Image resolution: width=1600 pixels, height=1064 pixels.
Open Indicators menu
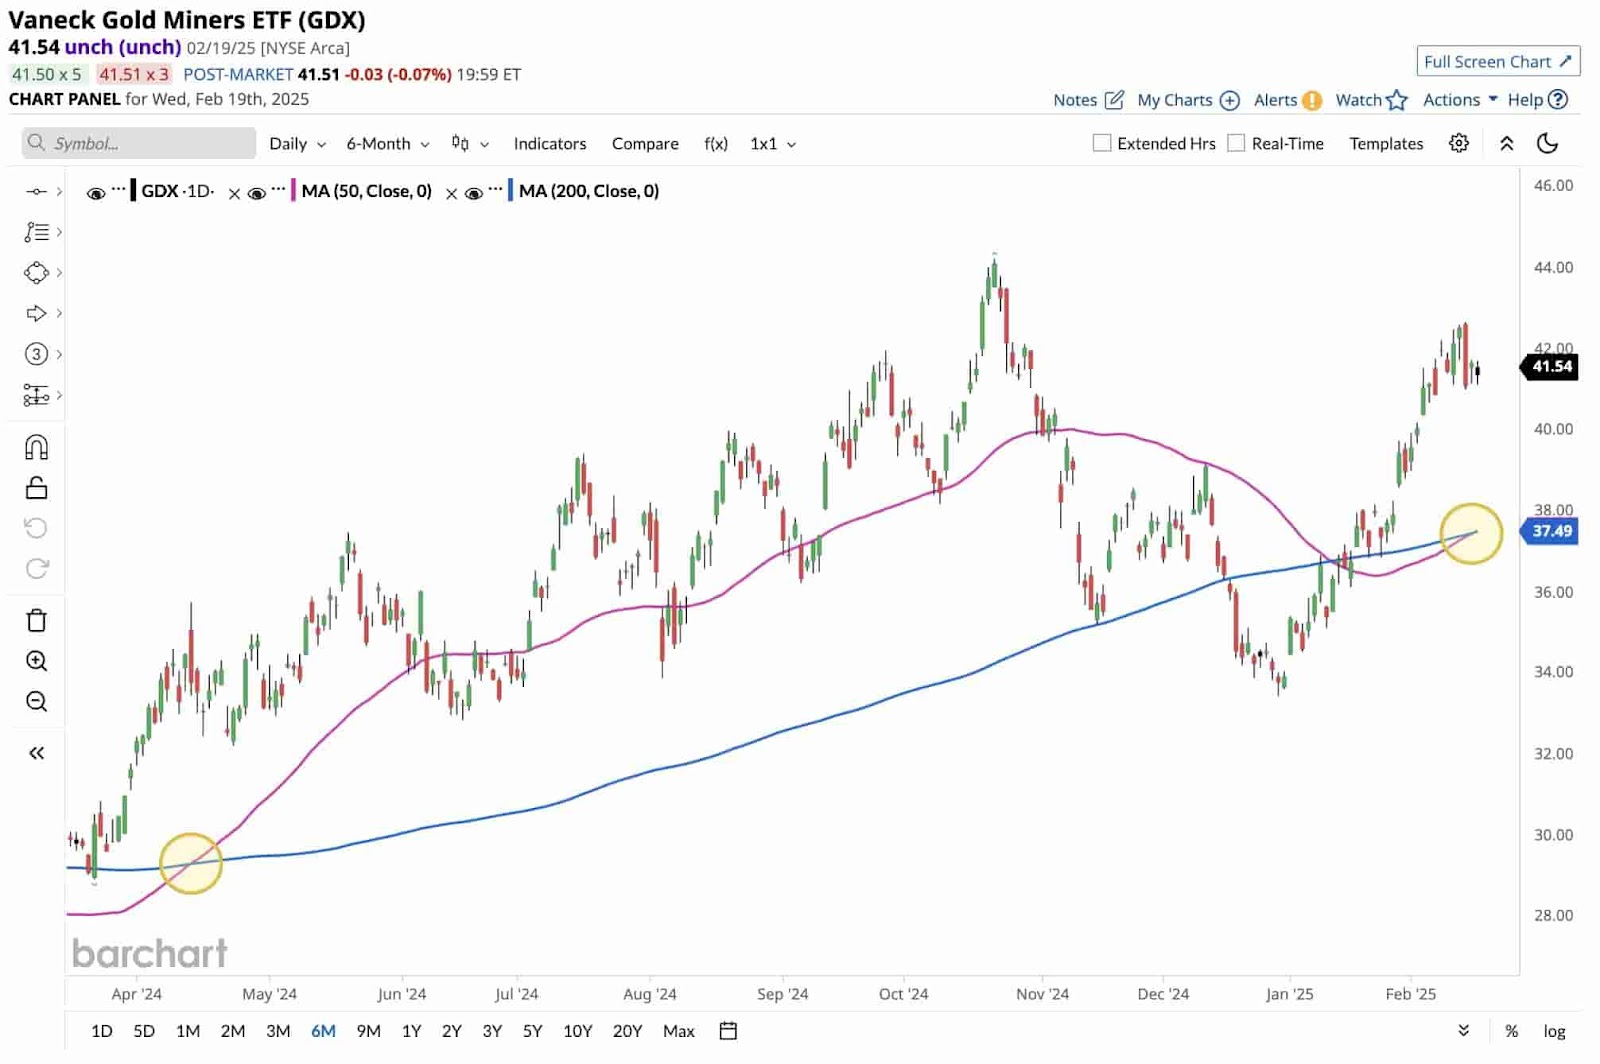coord(550,143)
